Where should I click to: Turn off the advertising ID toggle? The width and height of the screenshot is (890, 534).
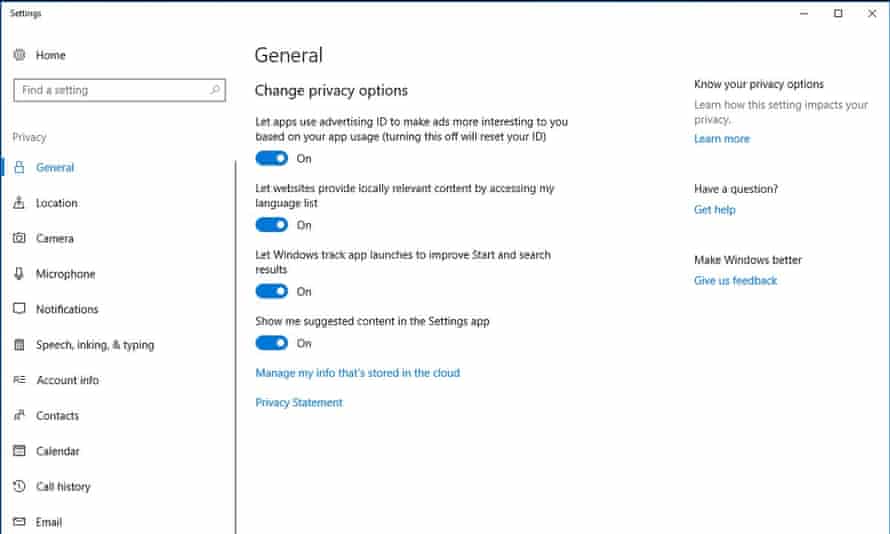coord(271,158)
